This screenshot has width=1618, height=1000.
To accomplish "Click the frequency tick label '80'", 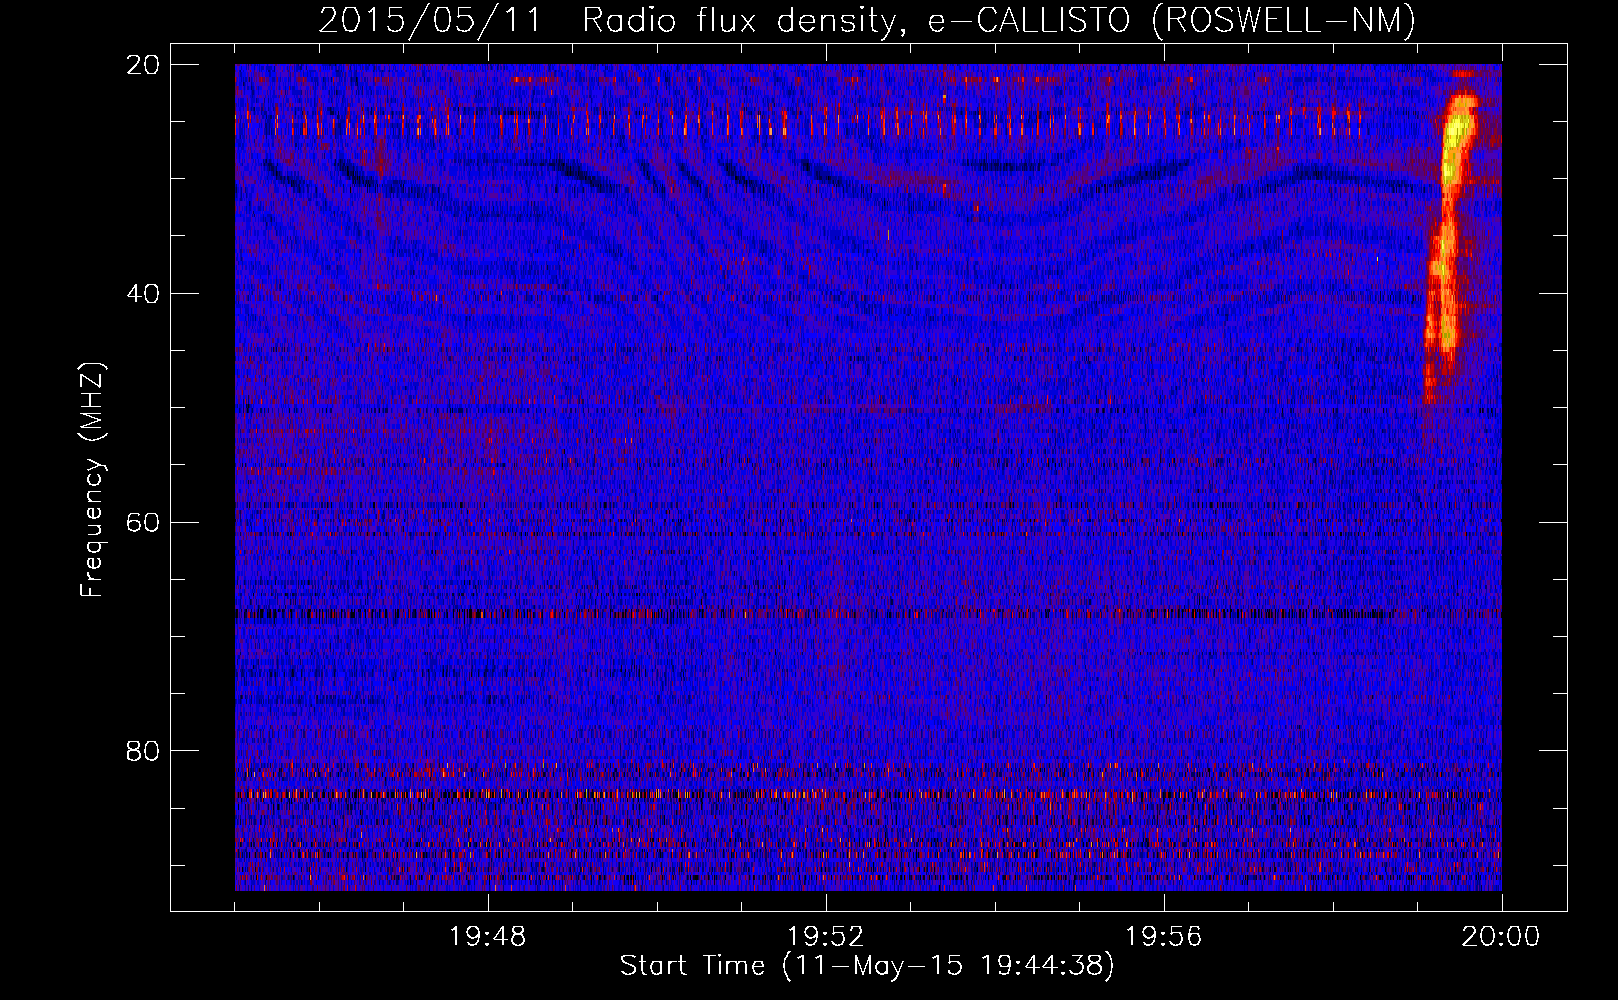I will (x=144, y=751).
